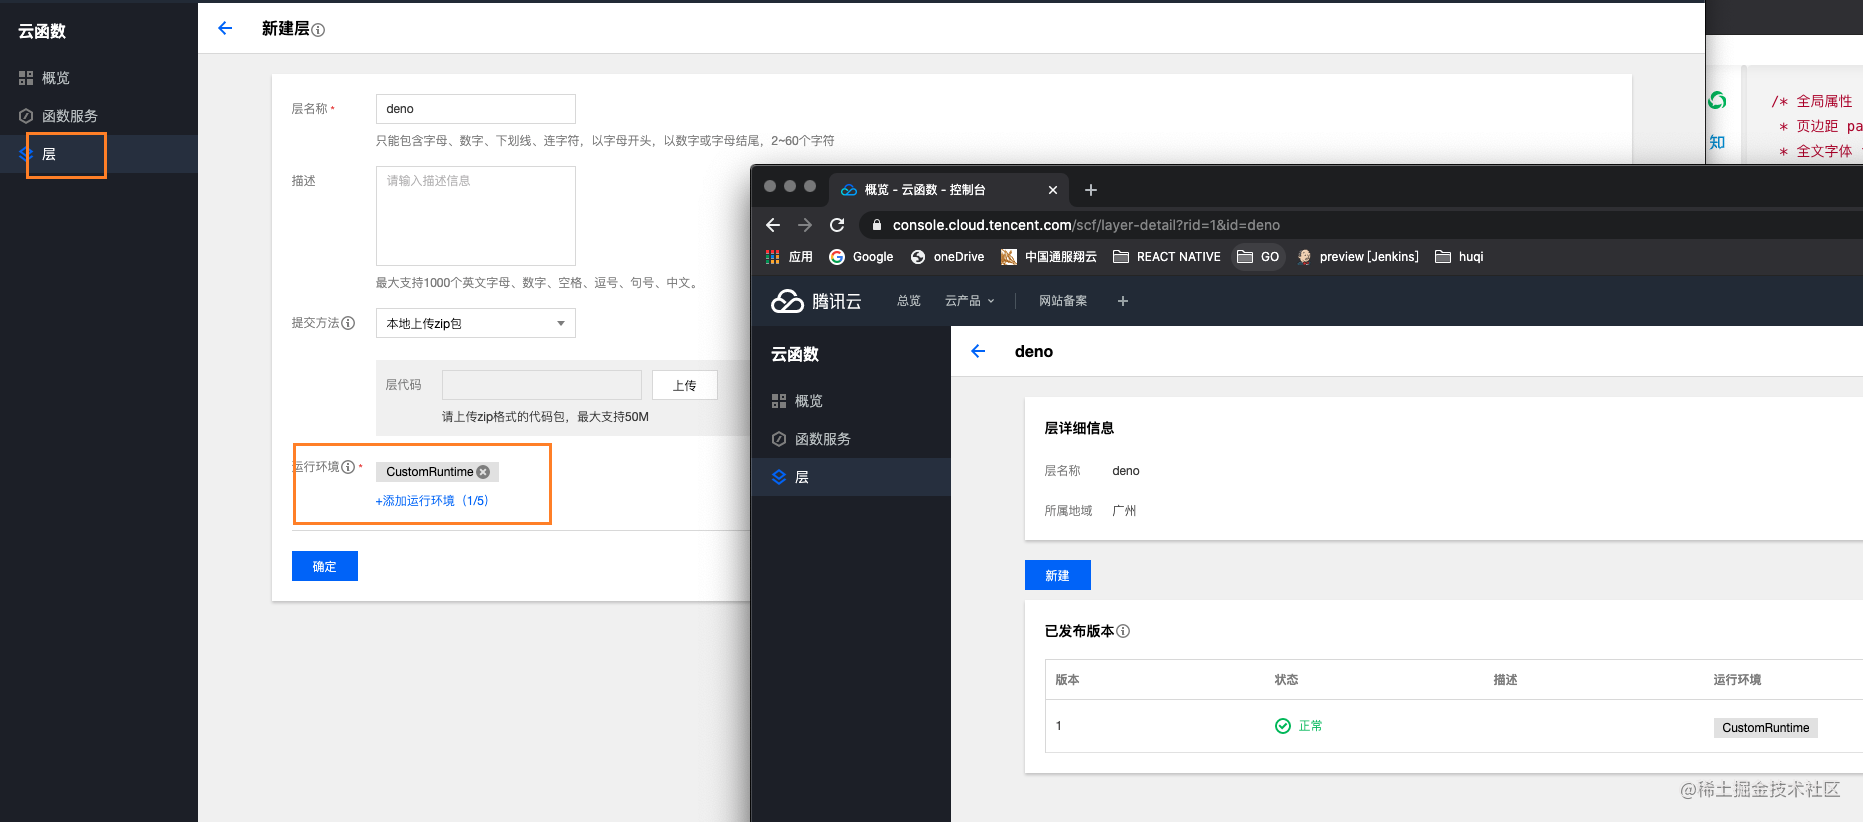Remove the CustomRuntime tag
Screen dimensions: 1863x822
coord(483,472)
